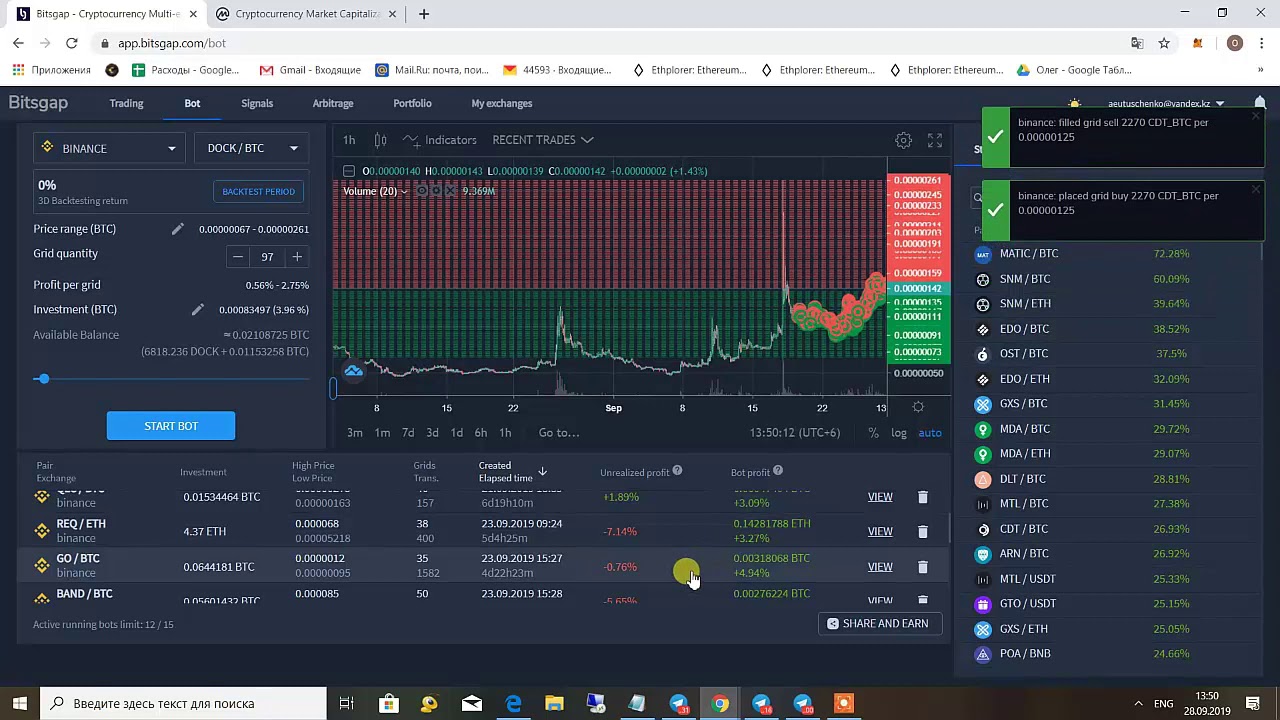Open Mail app from taskbar
Screen dimensions: 1280x720
471,703
